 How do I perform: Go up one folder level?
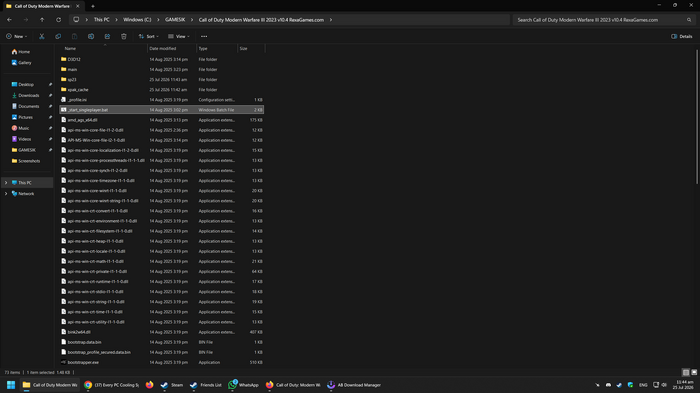[x=42, y=20]
